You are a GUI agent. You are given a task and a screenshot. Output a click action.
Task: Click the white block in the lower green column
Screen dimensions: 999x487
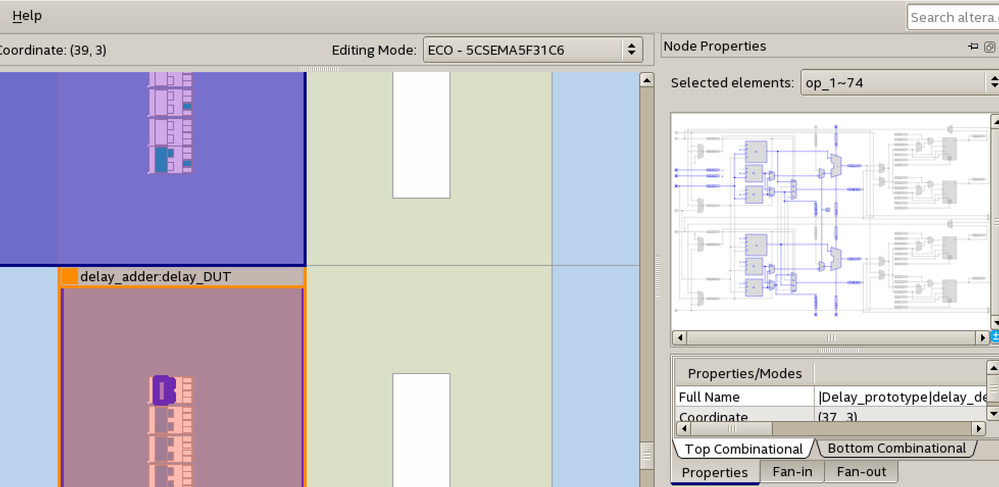(x=421, y=430)
